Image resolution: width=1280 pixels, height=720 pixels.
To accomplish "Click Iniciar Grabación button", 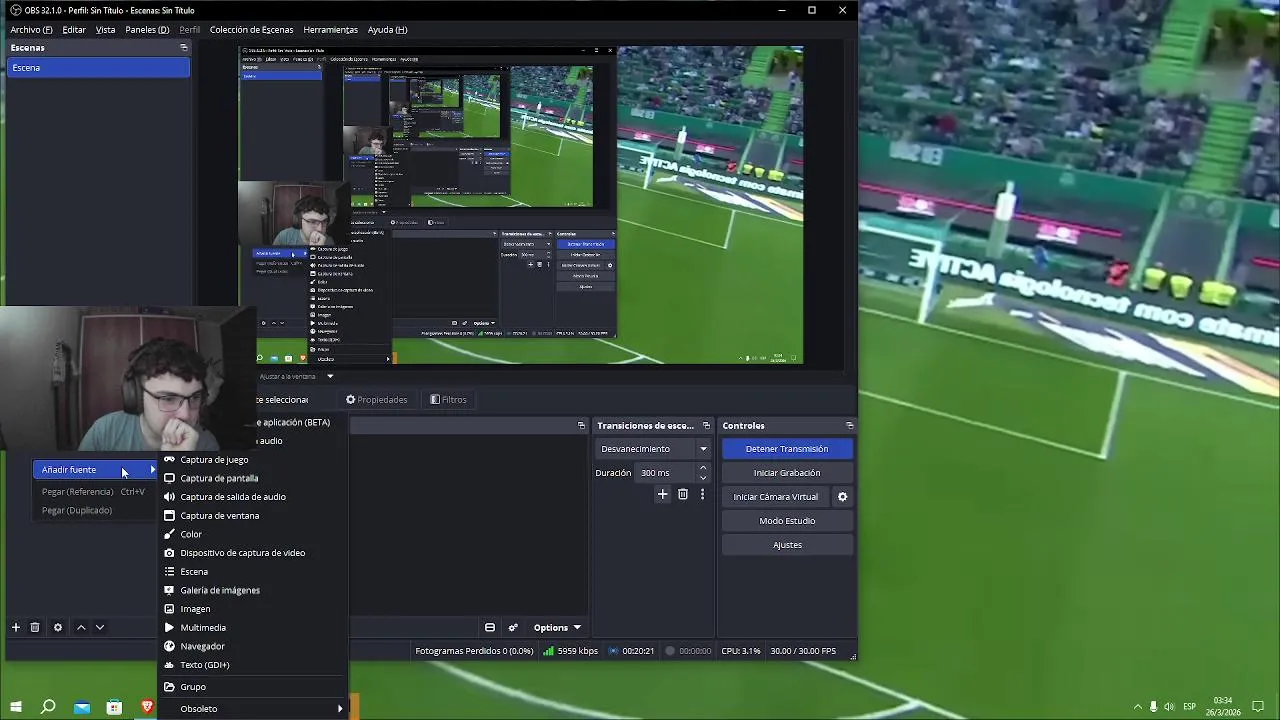I will (787, 473).
